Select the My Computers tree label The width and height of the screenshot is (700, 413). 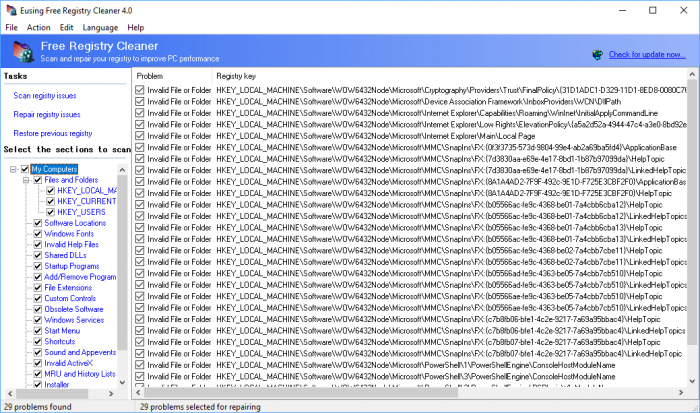tap(54, 169)
